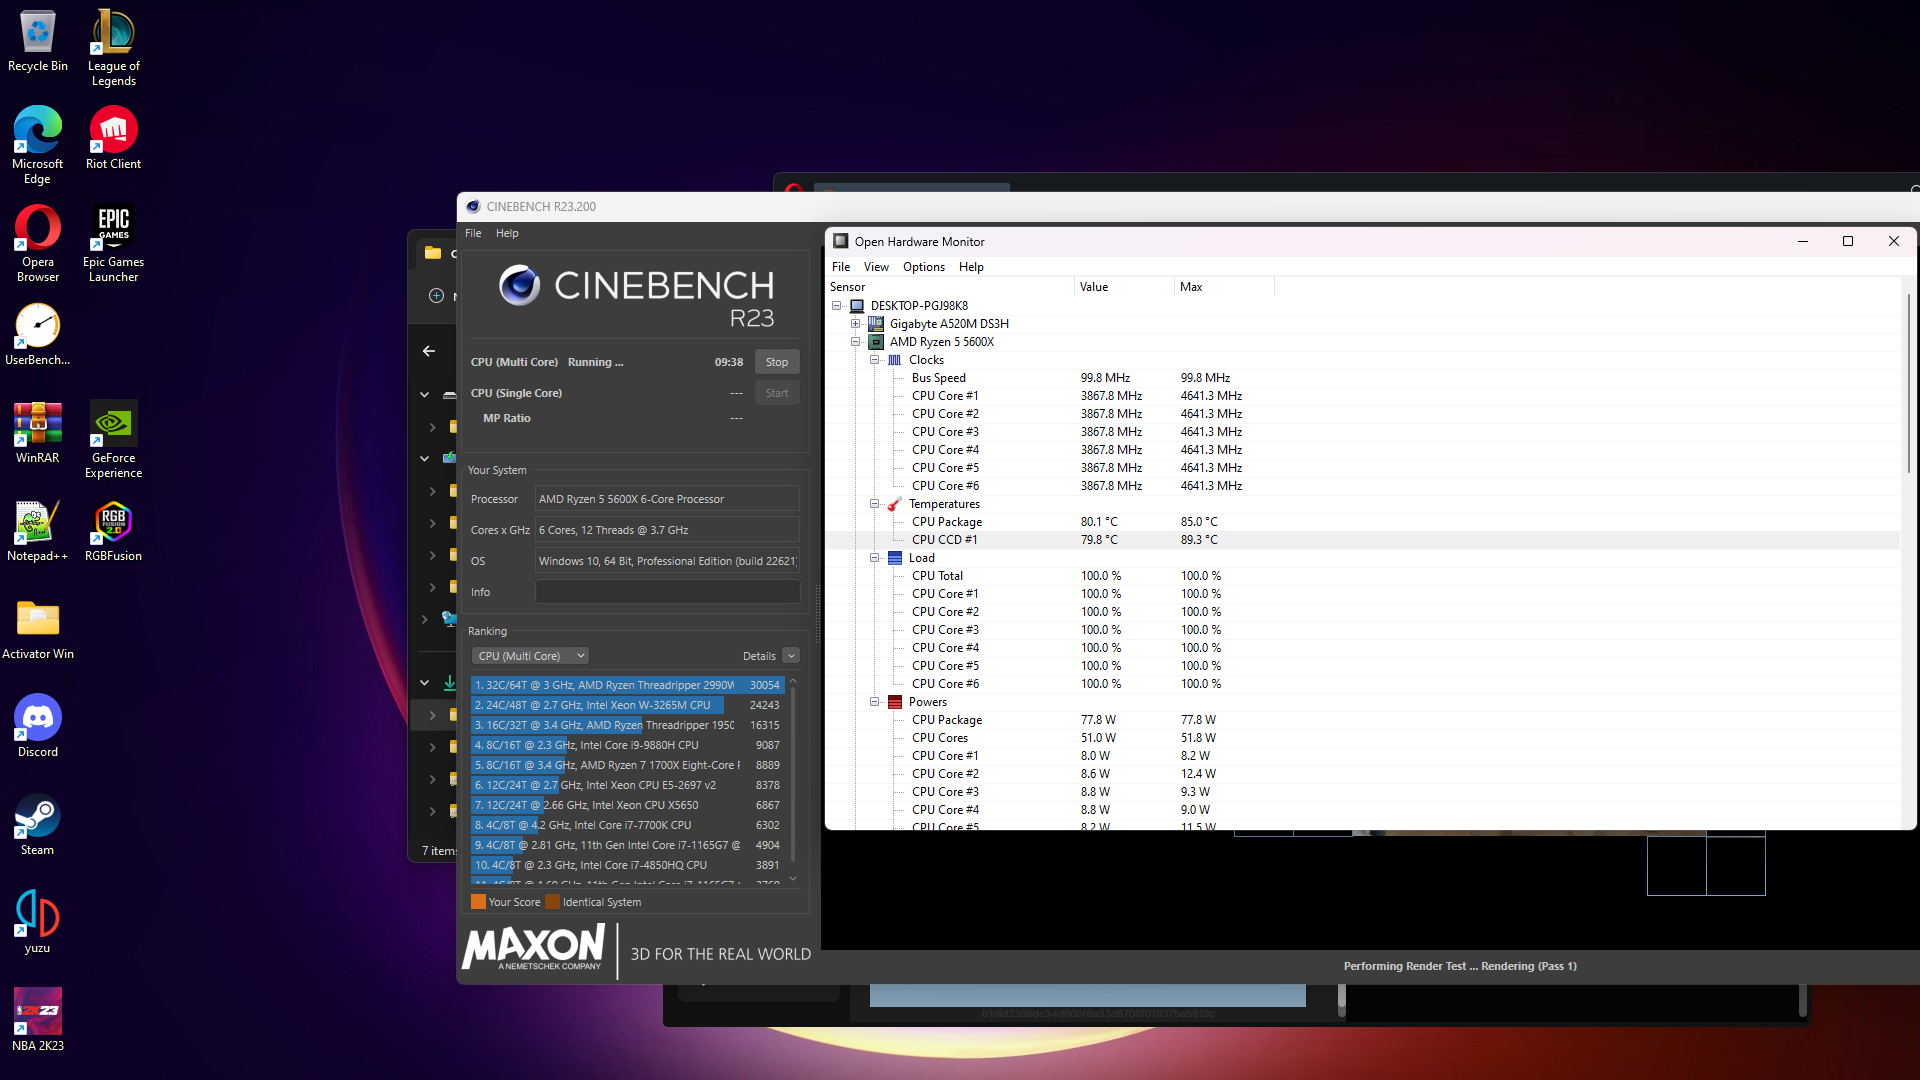The width and height of the screenshot is (1920, 1080).
Task: Open Notepad++ desktop shortcut
Action: 38,530
